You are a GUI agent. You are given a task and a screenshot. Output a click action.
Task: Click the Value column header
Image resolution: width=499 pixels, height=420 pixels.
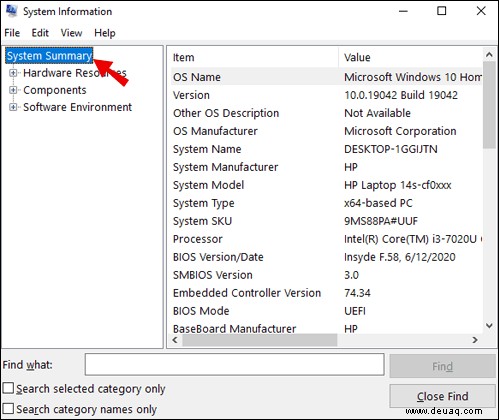411,57
